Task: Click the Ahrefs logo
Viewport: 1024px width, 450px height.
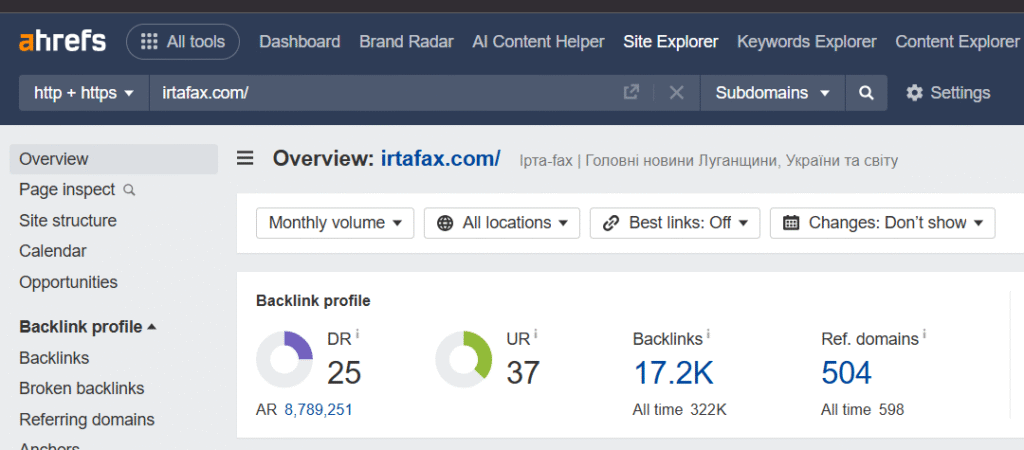Action: point(62,42)
